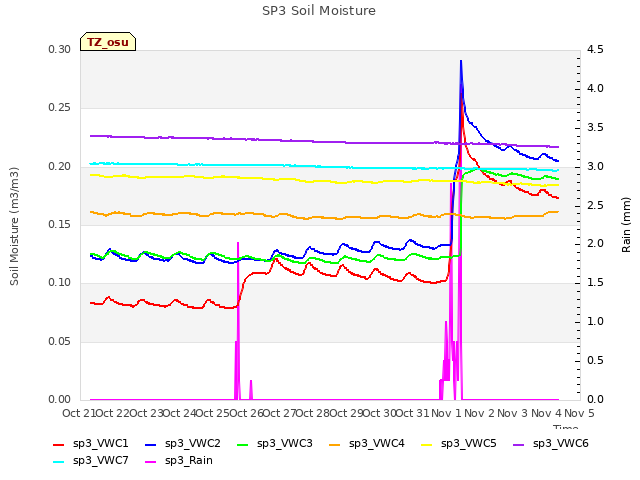Click the cyan sp3_VWC7 legend color marker
Image resolution: width=640 pixels, height=480 pixels.
pos(59,462)
